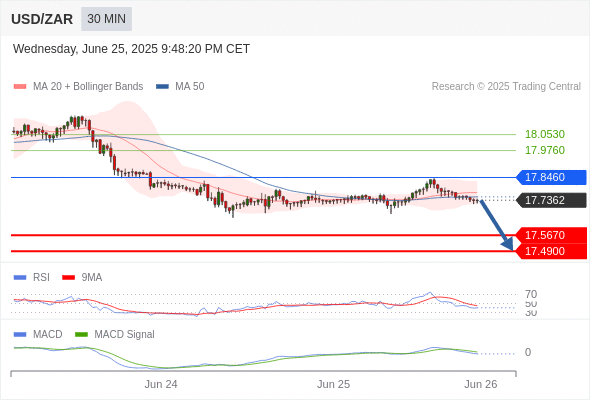
Task: Click the Jun 26 date axis label
Action: tap(481, 385)
